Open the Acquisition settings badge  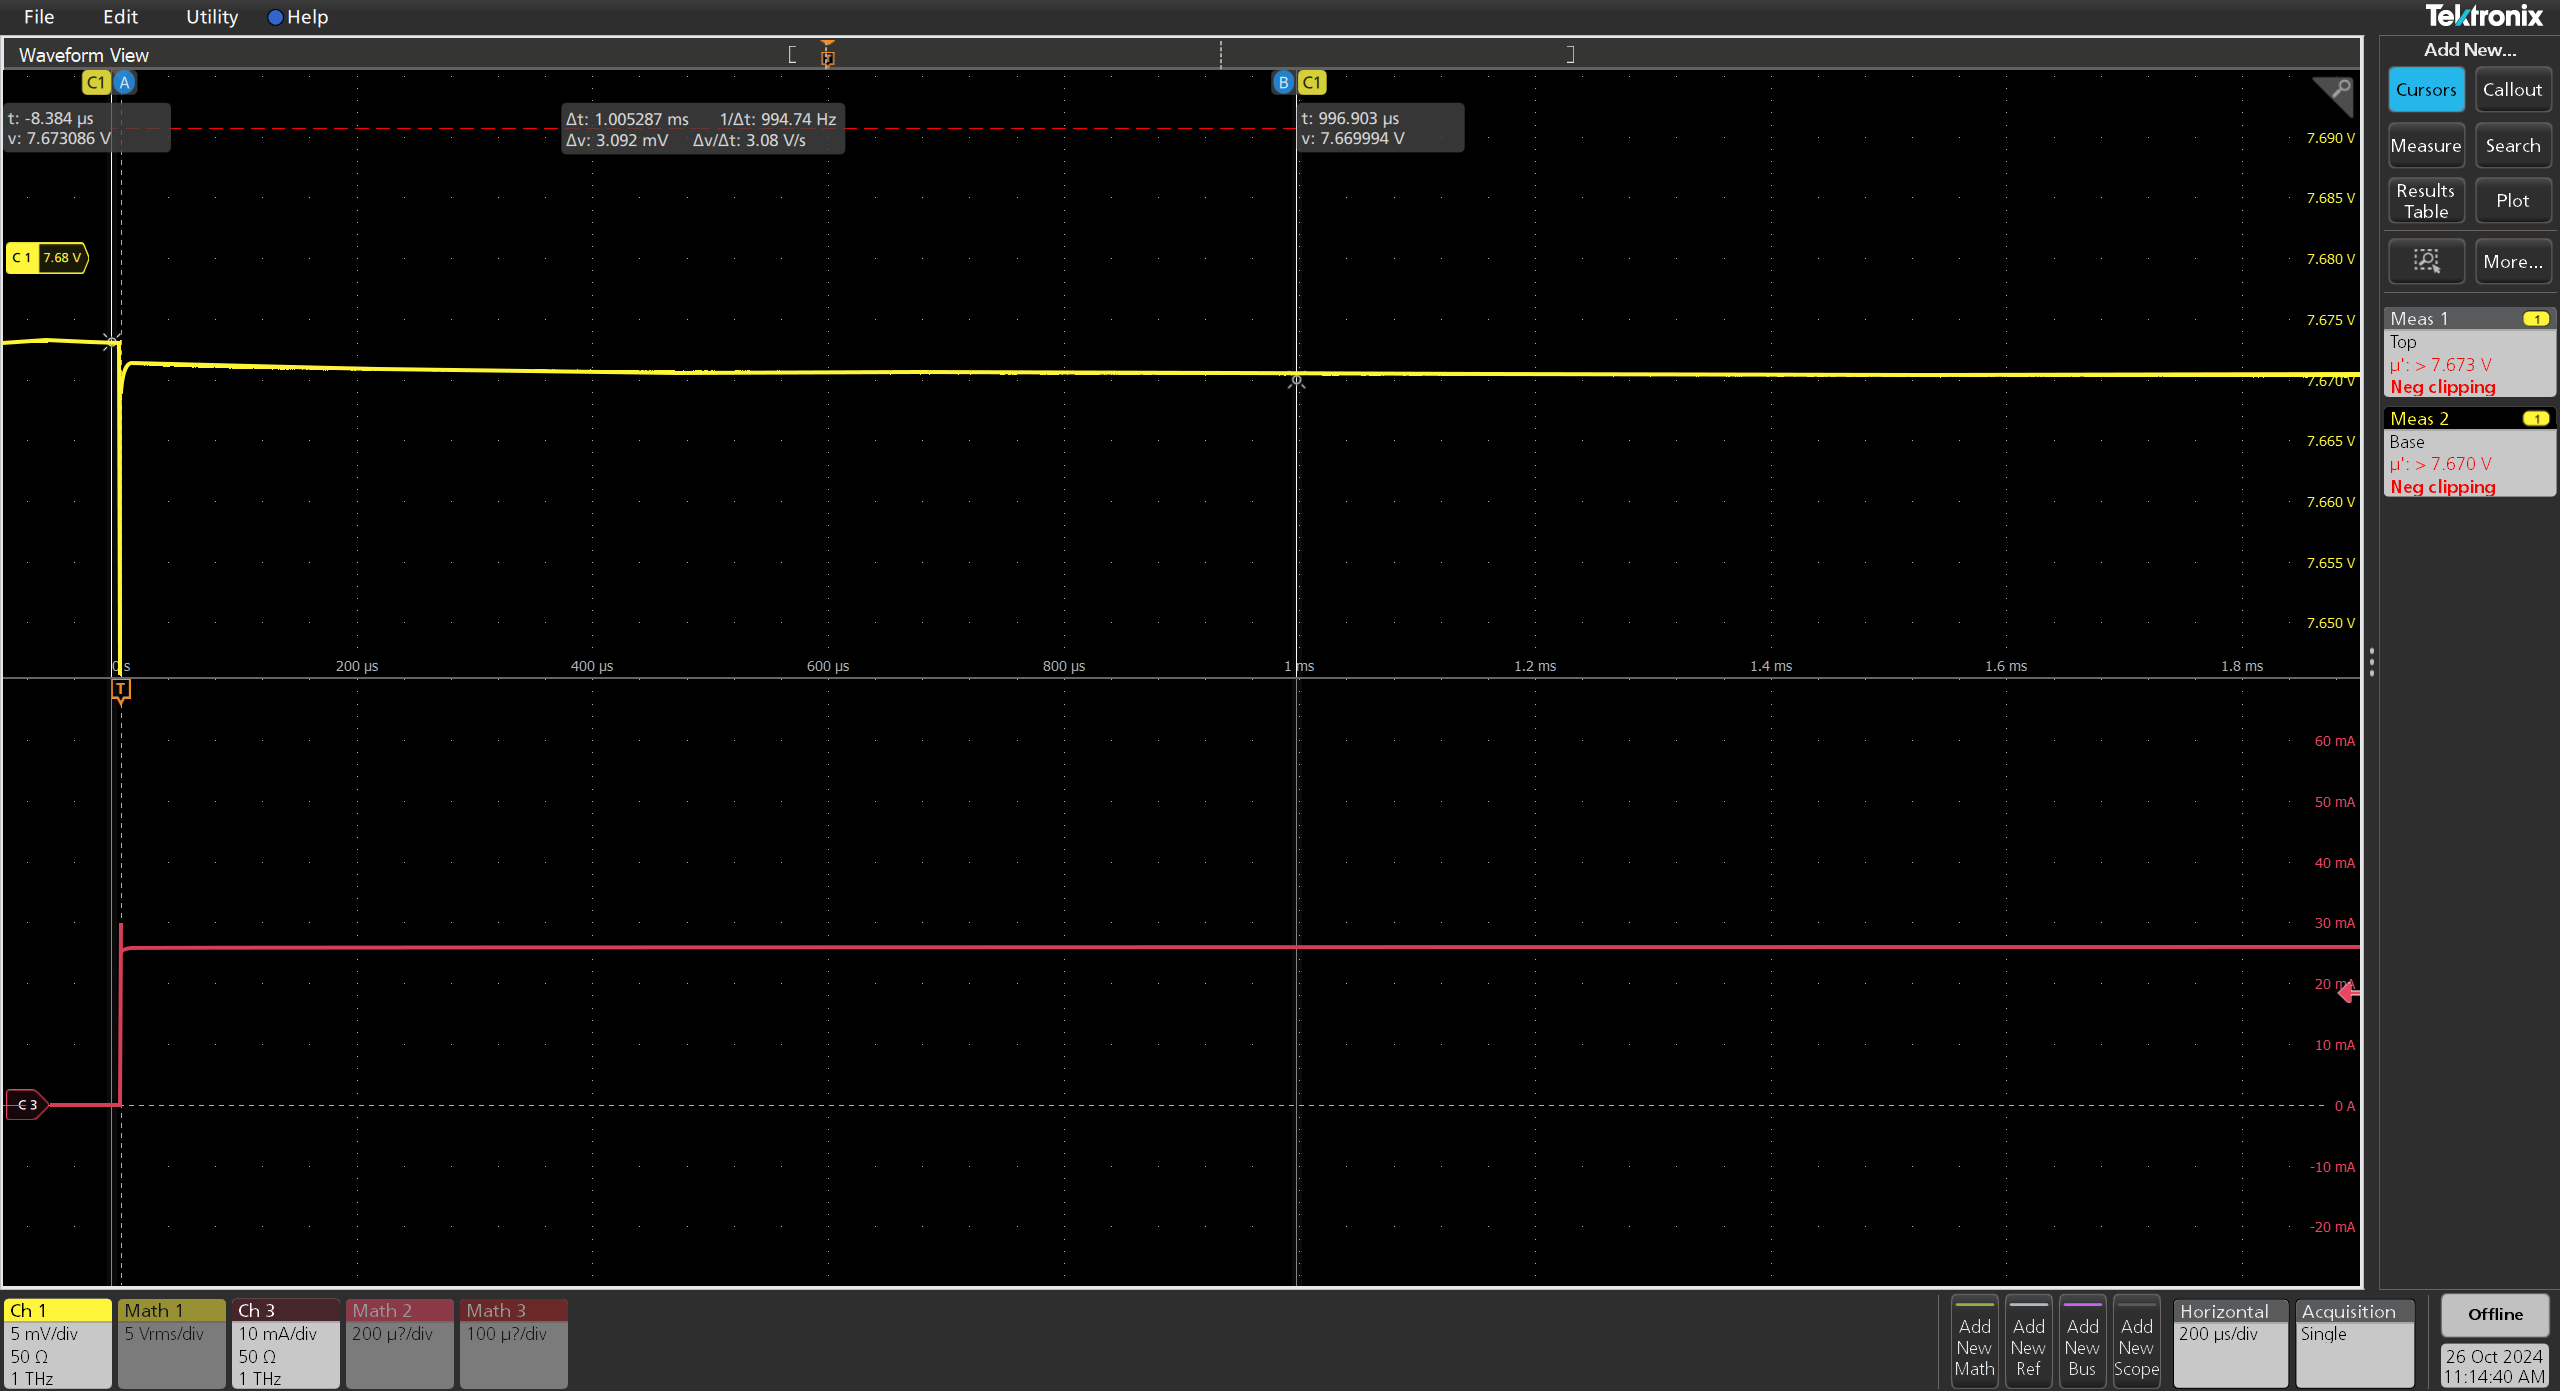click(x=2357, y=1343)
